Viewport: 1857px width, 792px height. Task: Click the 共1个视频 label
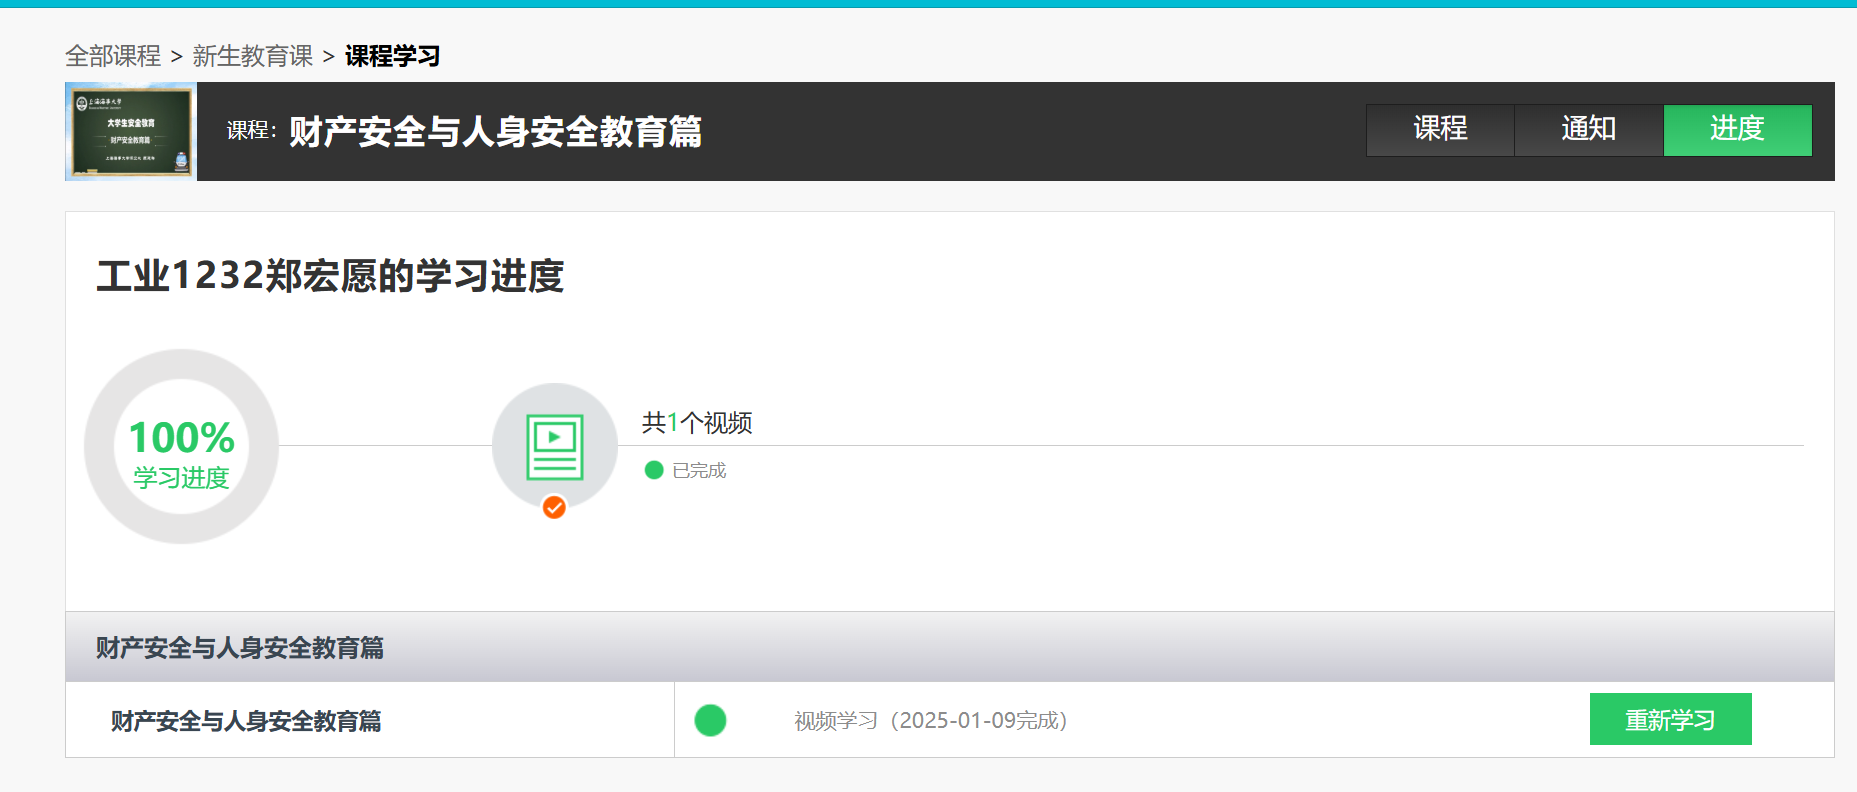coord(697,423)
